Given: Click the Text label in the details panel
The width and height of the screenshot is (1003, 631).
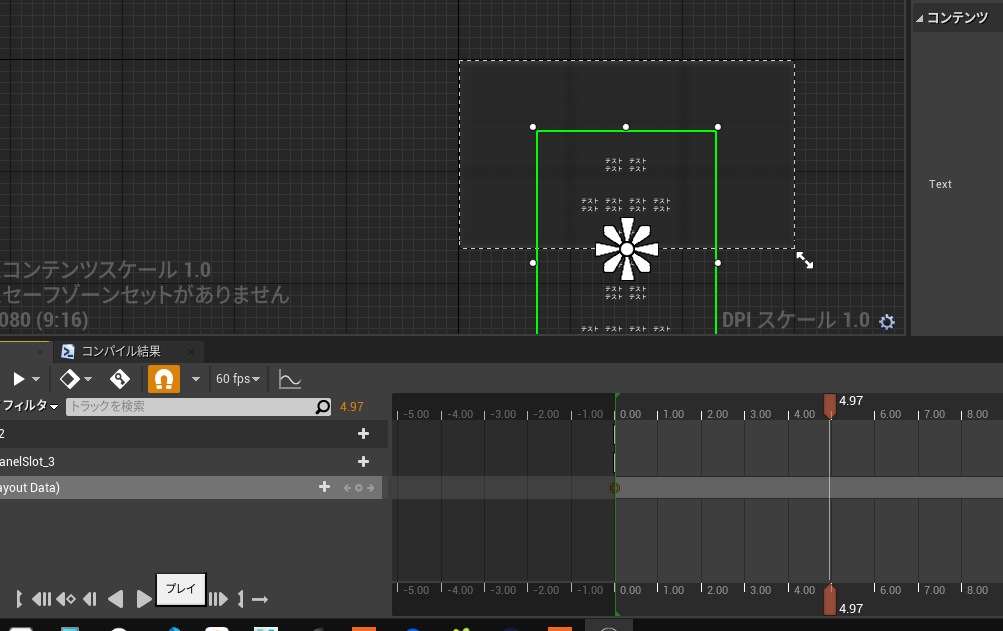Looking at the screenshot, I should click(x=940, y=184).
